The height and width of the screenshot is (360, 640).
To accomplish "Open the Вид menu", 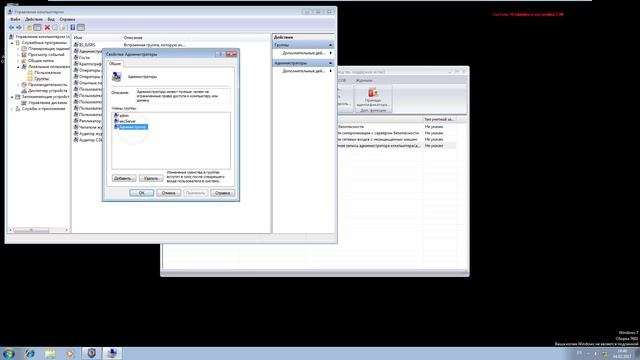I will click(51, 19).
